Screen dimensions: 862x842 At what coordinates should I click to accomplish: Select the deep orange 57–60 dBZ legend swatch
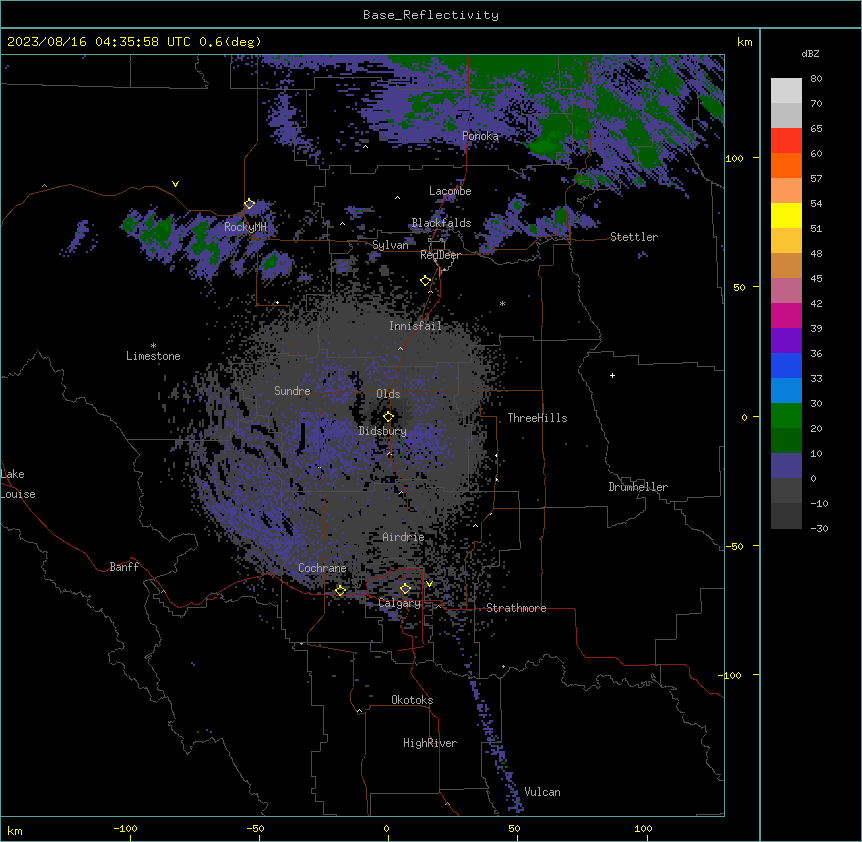tap(786, 165)
